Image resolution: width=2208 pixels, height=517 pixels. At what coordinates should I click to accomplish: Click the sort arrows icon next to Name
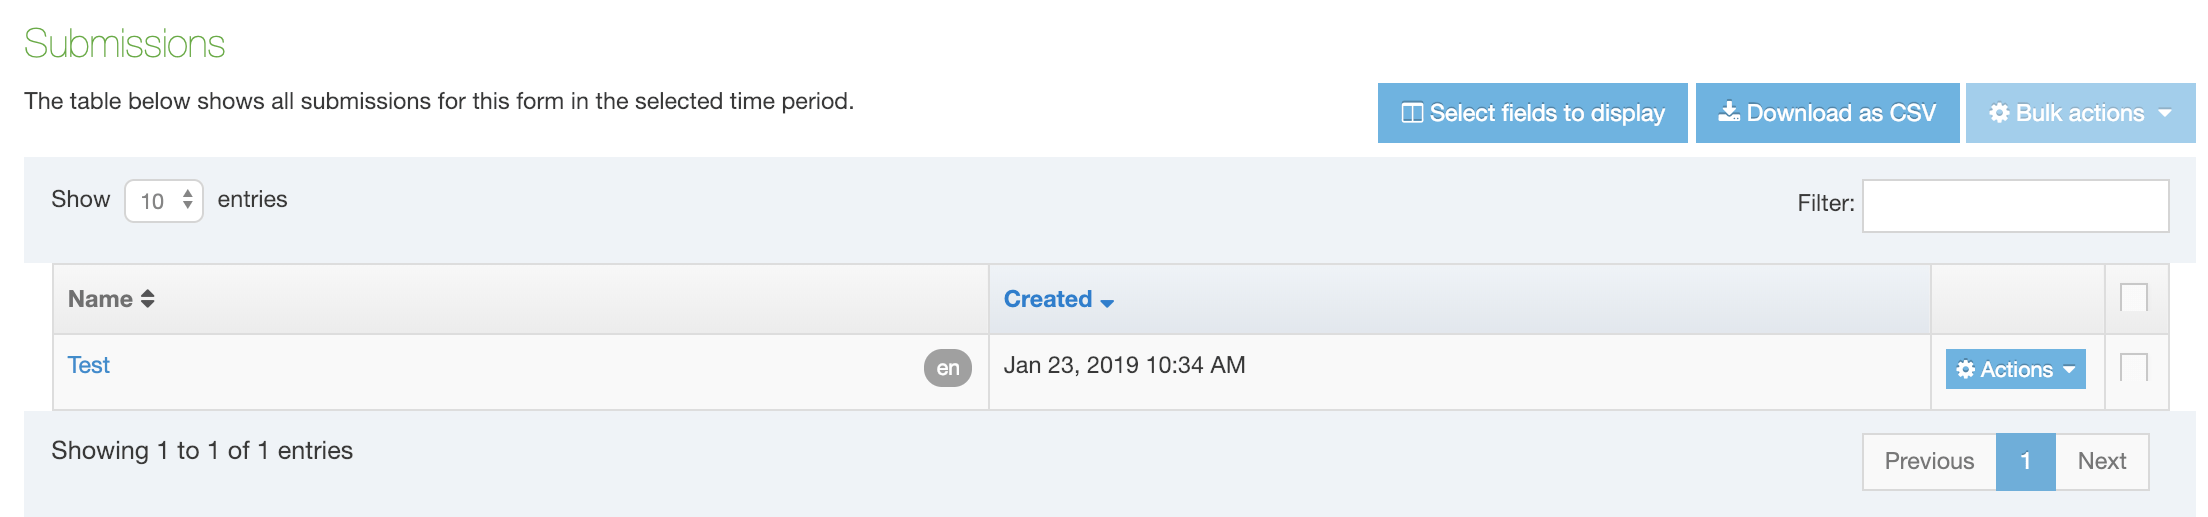[x=148, y=299]
